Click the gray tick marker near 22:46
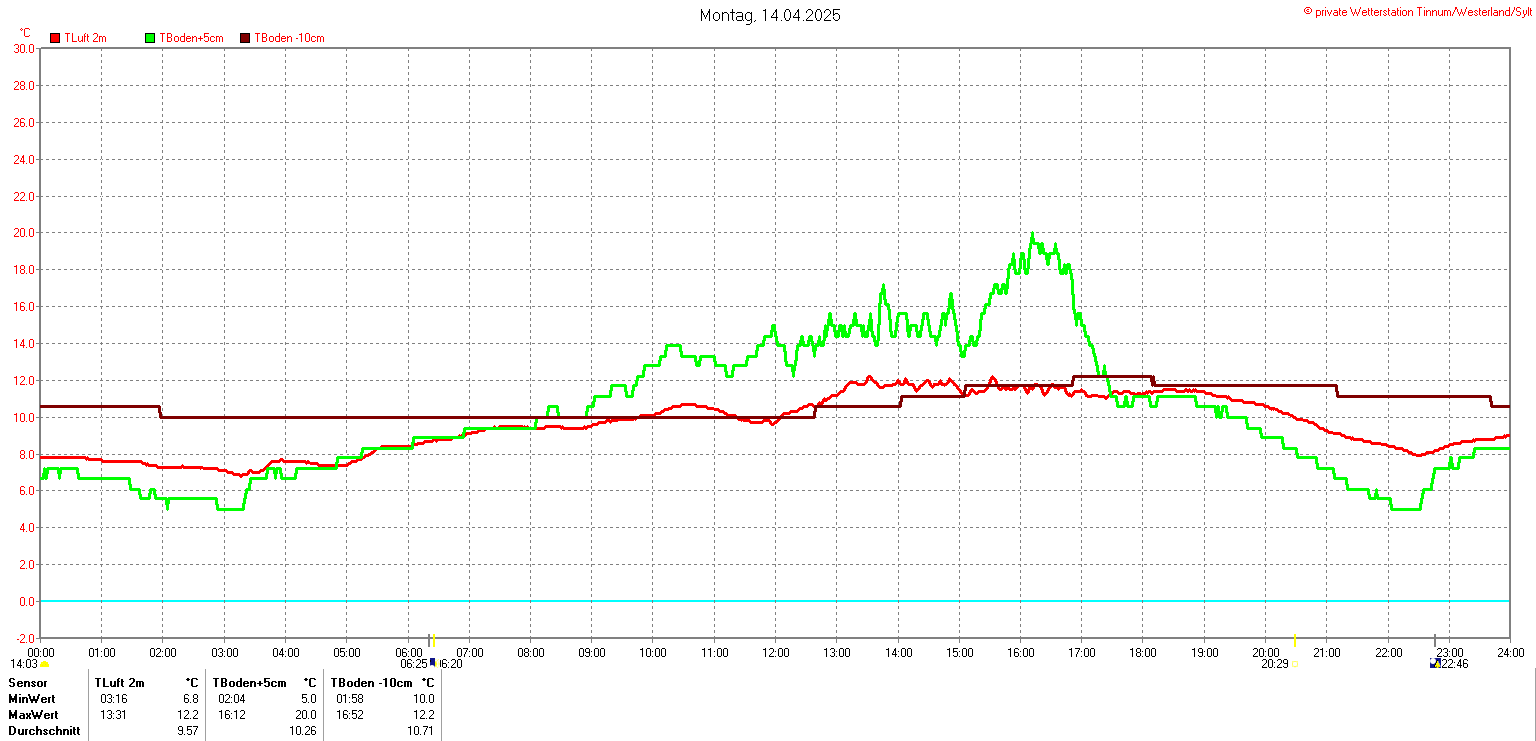1536x741 pixels. (x=1434, y=640)
